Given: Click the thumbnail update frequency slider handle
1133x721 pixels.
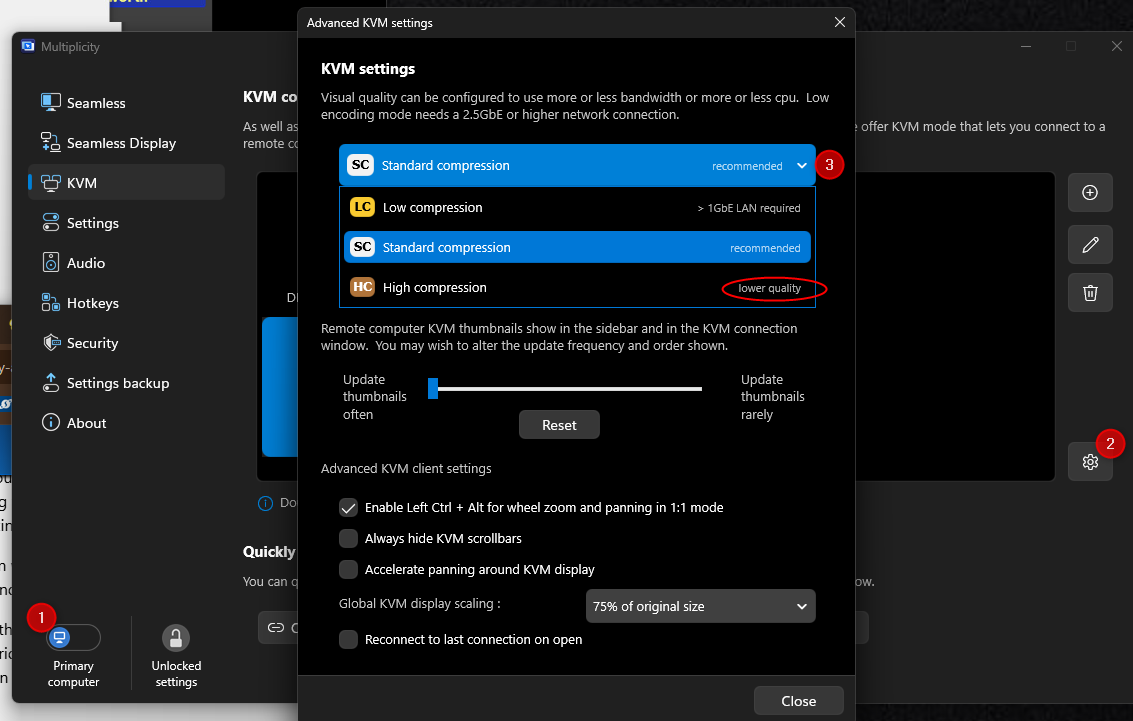Looking at the screenshot, I should (x=433, y=388).
